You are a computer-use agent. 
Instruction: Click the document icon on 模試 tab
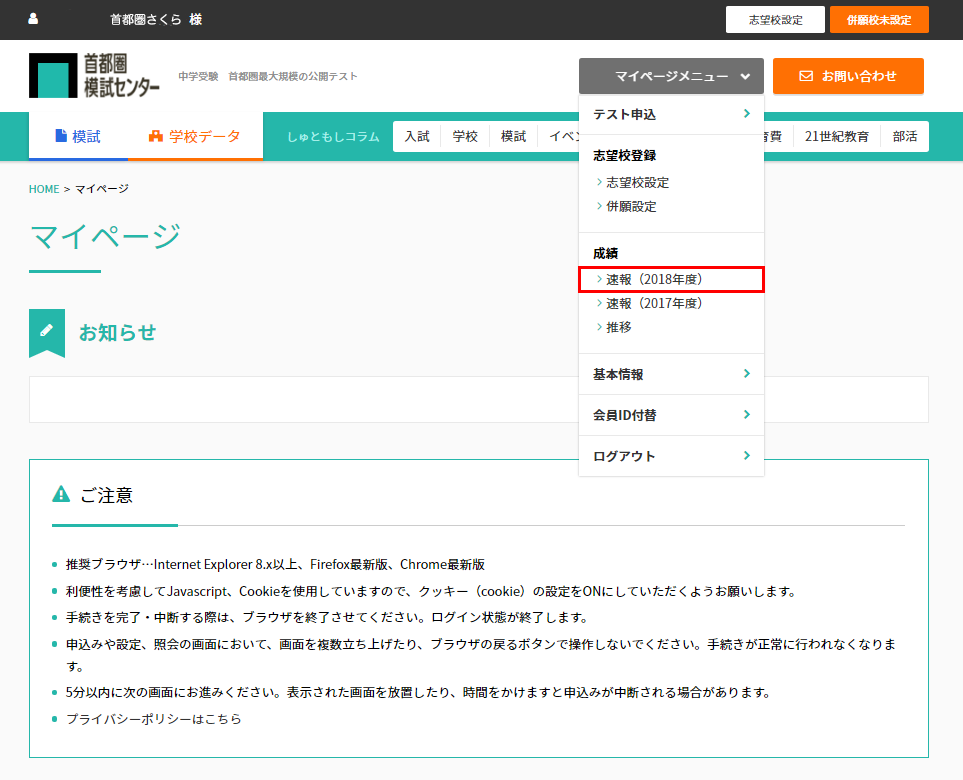61,136
